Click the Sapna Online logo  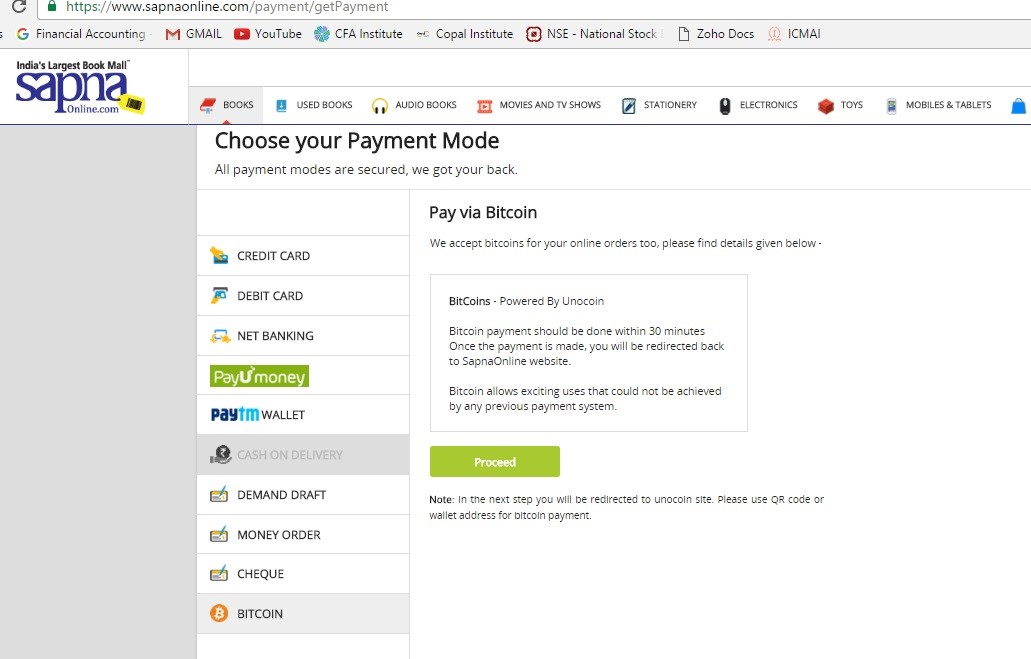click(80, 87)
